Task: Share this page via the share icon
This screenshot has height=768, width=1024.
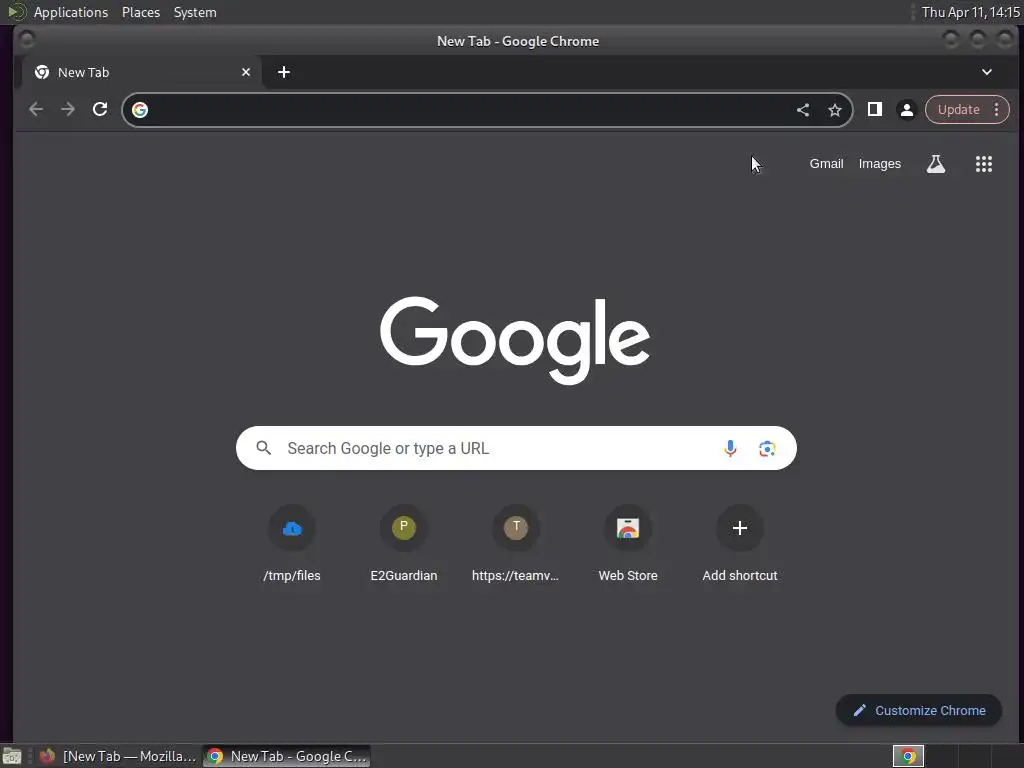Action: point(803,110)
